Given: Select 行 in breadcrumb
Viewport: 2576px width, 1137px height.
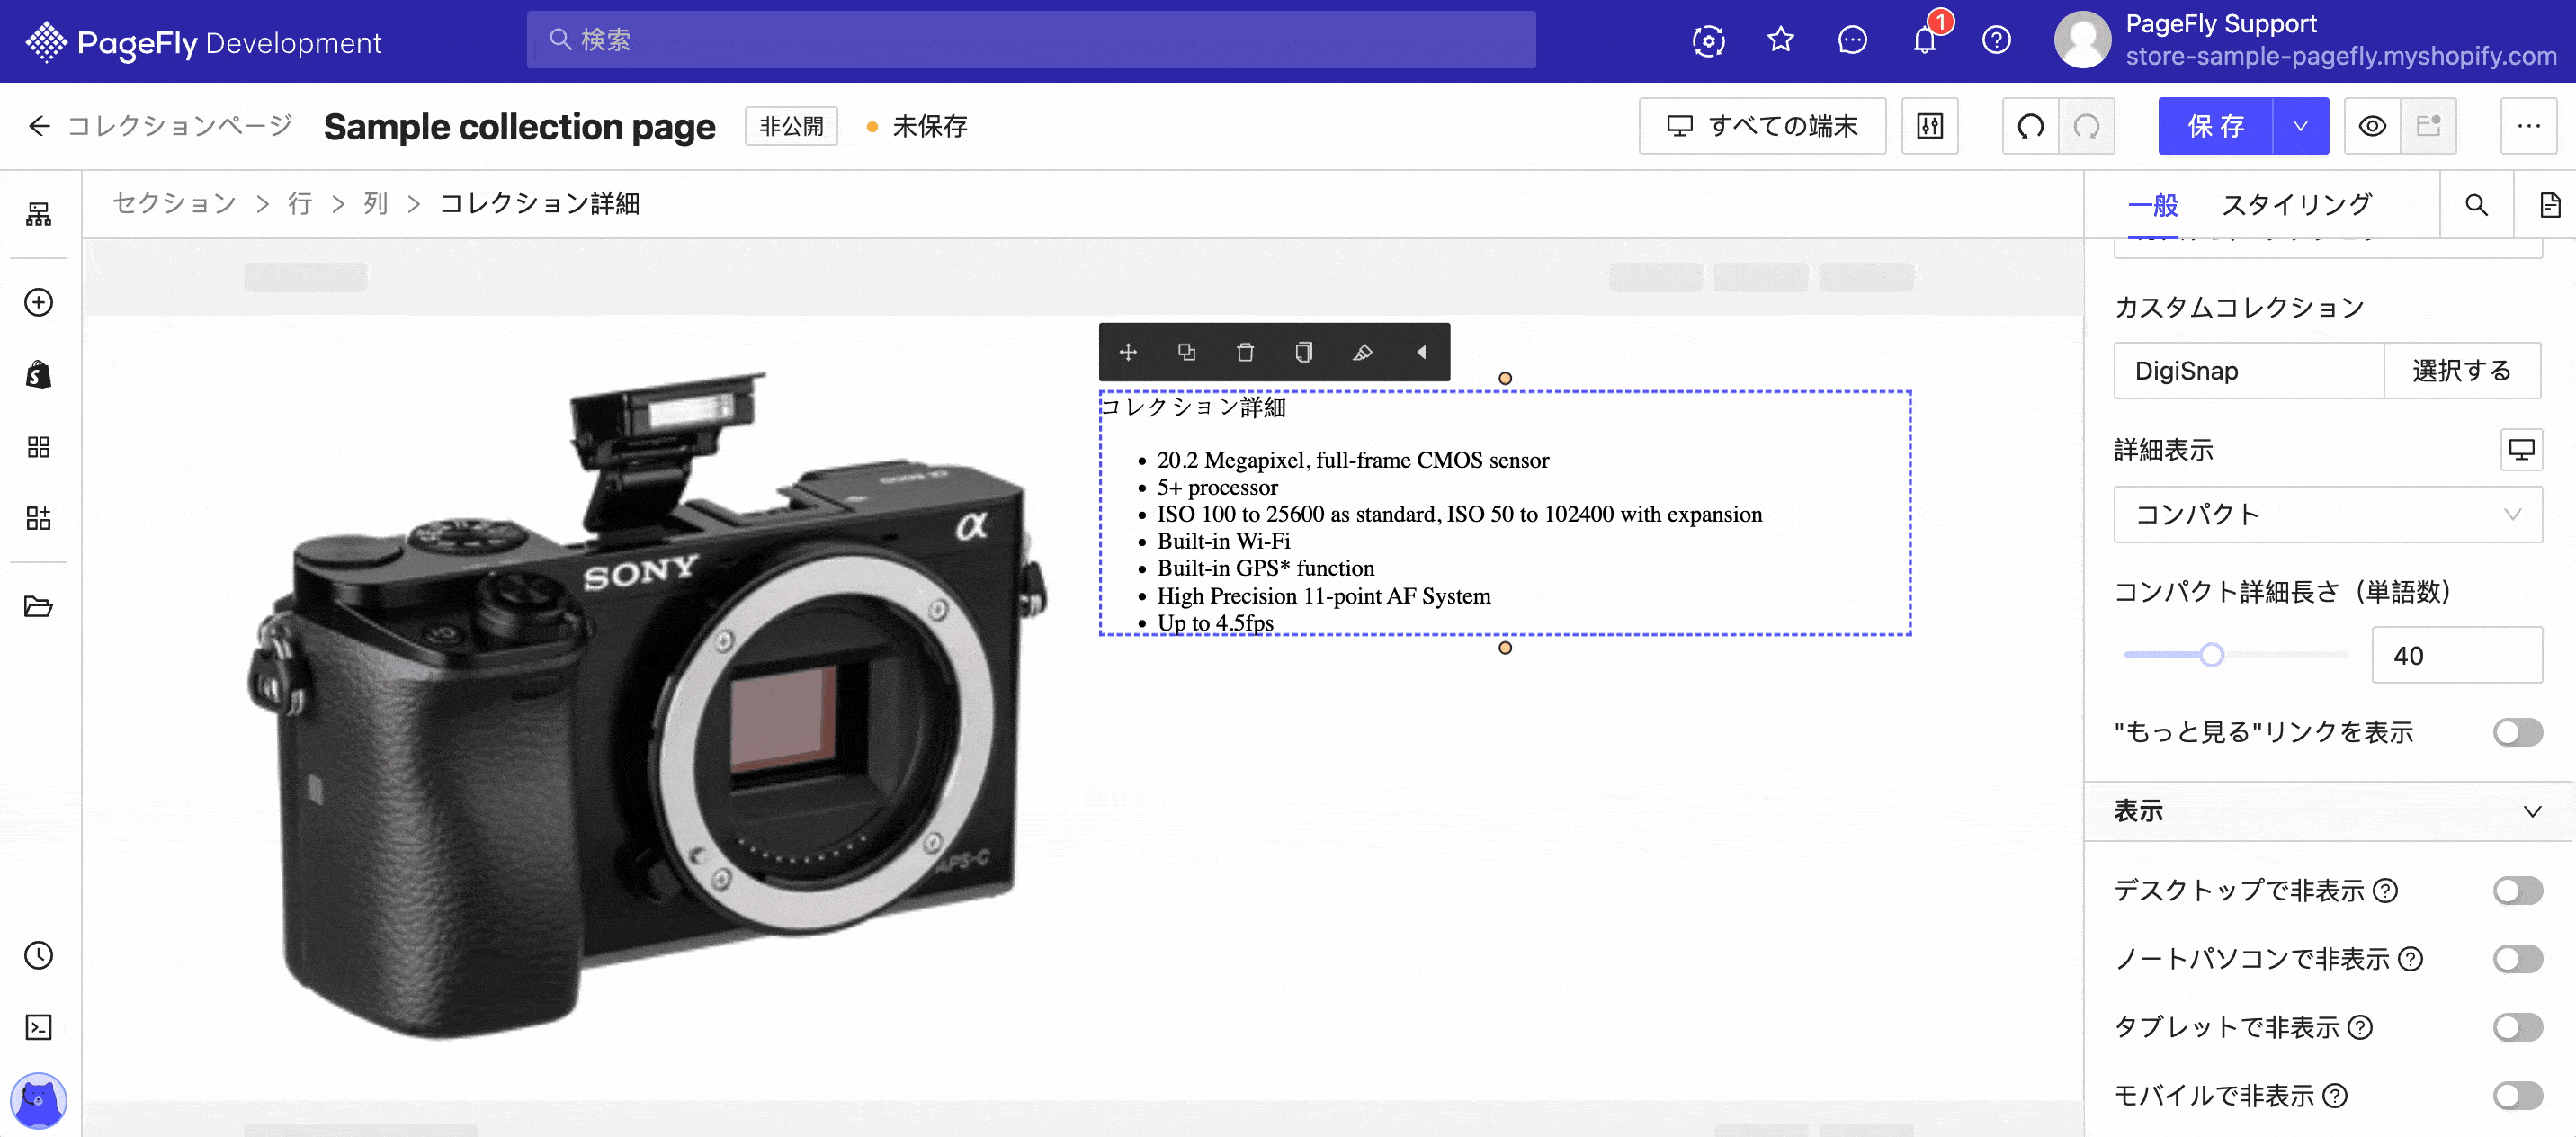Looking at the screenshot, I should (300, 204).
